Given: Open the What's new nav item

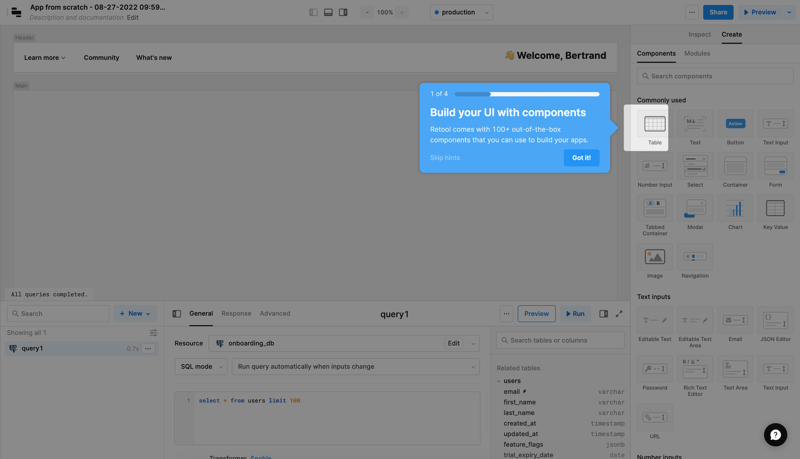Looking at the screenshot, I should point(154,58).
